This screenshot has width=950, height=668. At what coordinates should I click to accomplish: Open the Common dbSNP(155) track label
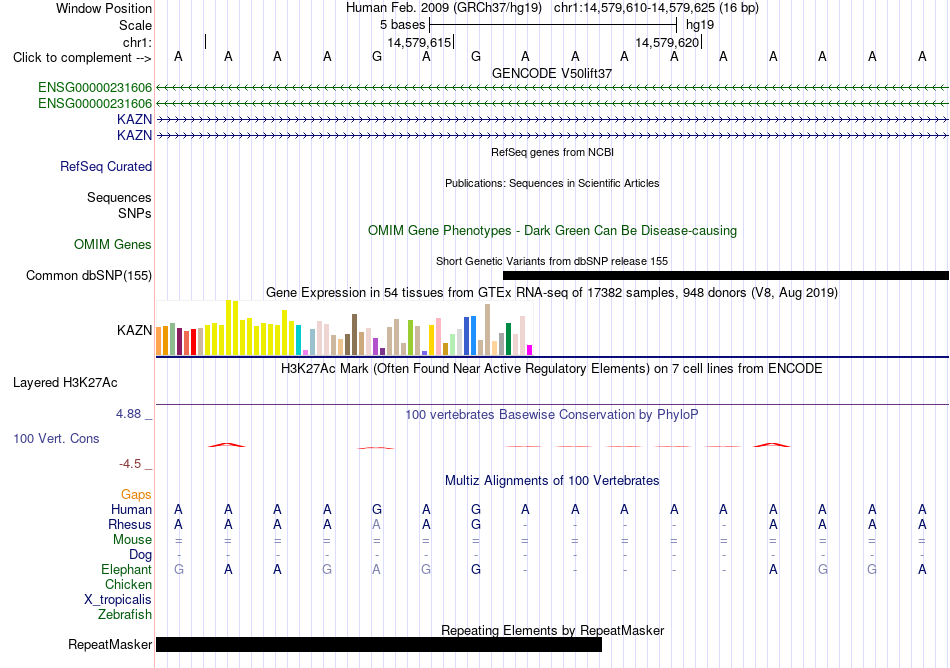coord(88,276)
